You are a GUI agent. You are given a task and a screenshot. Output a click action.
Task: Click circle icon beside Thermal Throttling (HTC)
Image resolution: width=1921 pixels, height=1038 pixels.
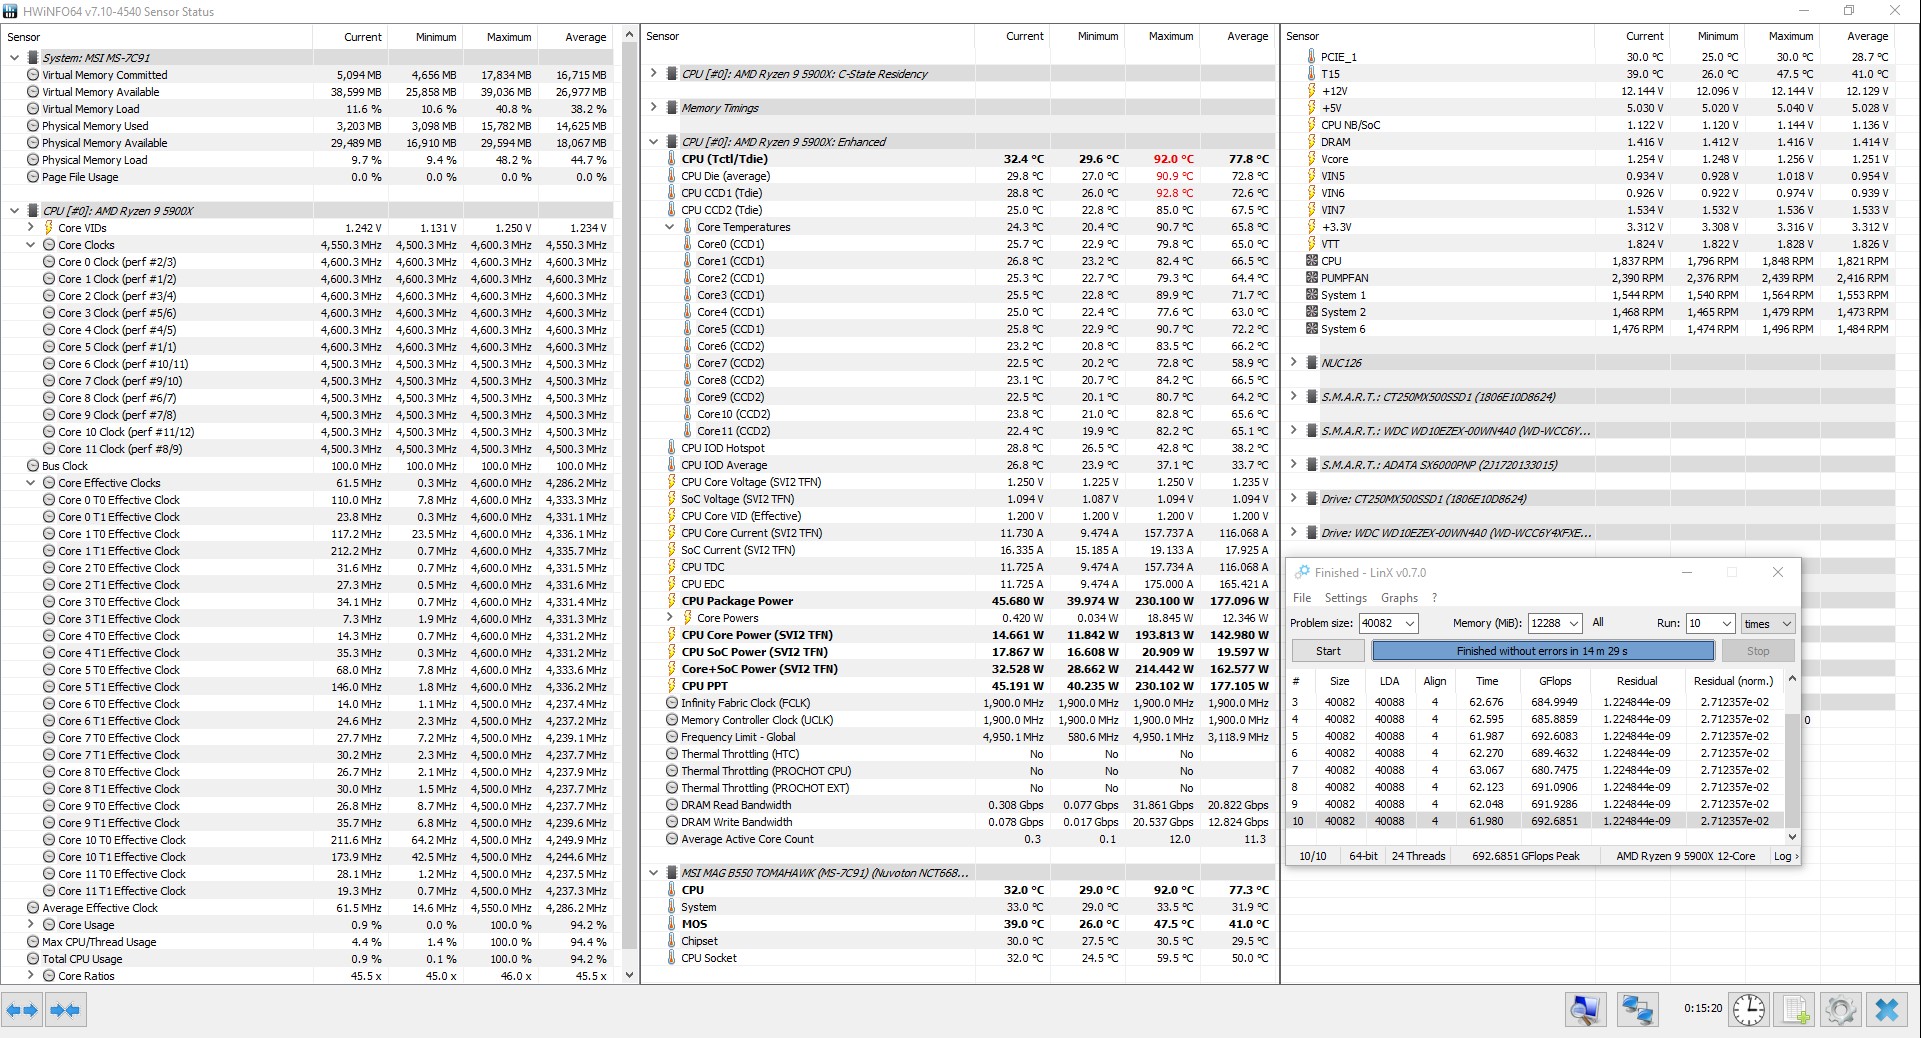(672, 754)
